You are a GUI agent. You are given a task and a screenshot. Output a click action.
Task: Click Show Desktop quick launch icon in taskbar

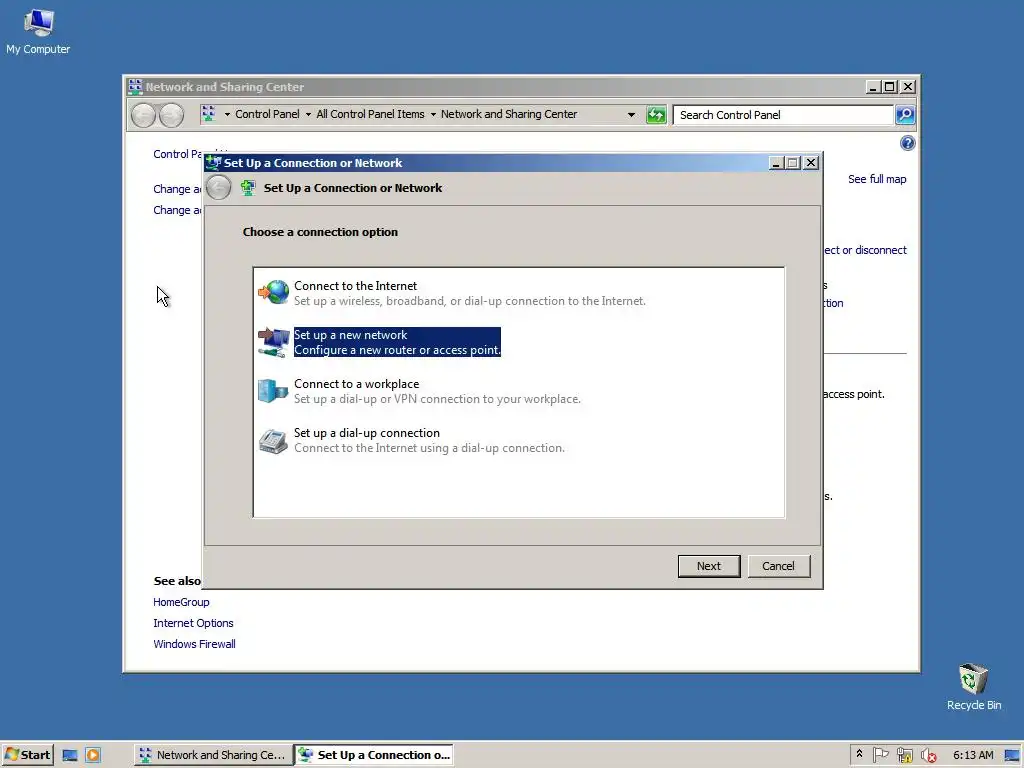pyautogui.click(x=70, y=756)
